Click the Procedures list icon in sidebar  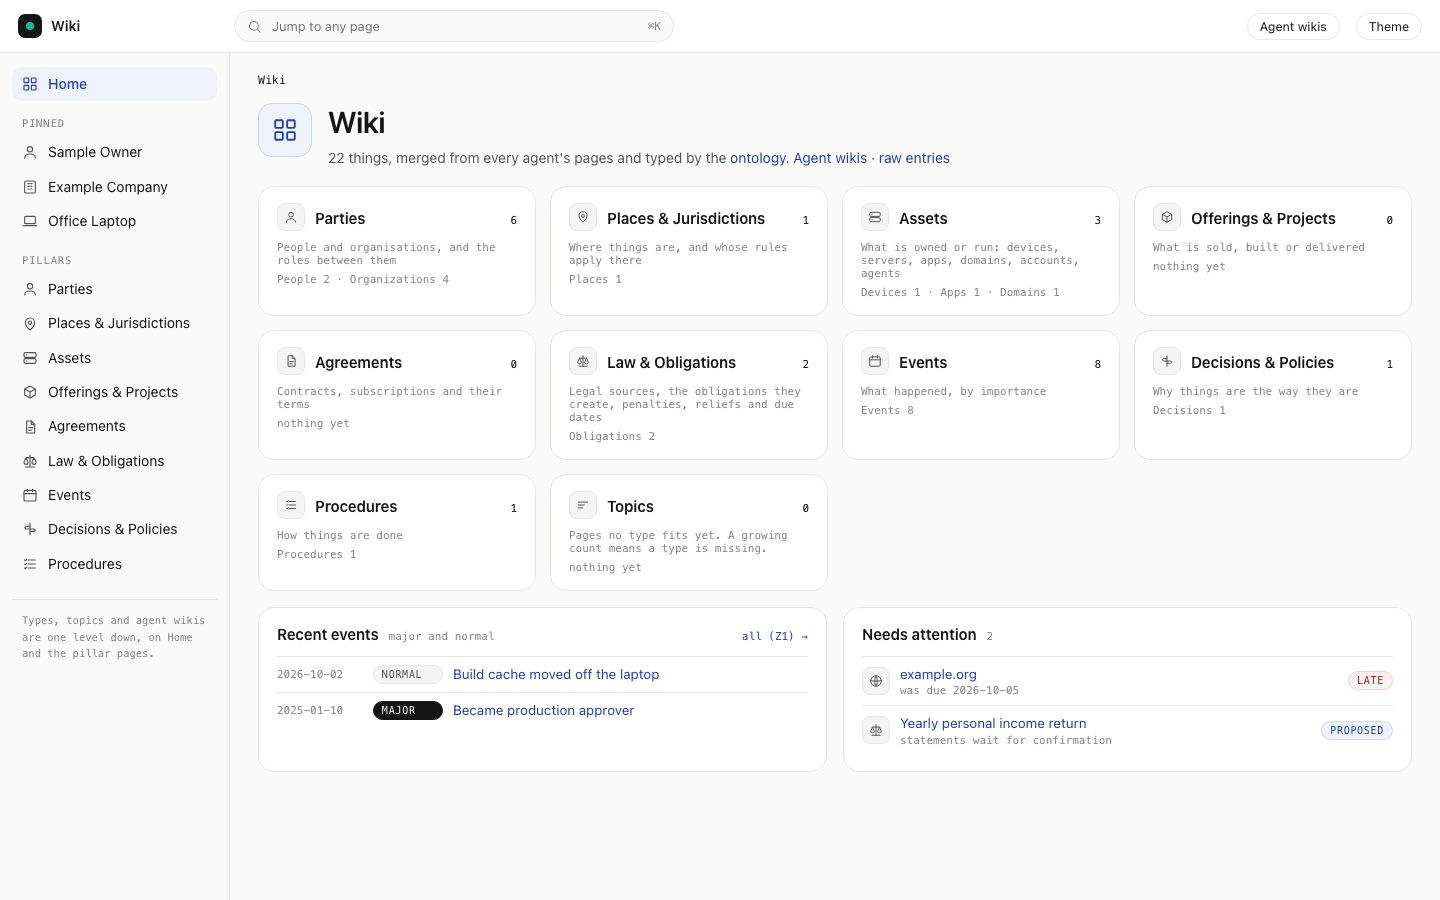click(30, 564)
